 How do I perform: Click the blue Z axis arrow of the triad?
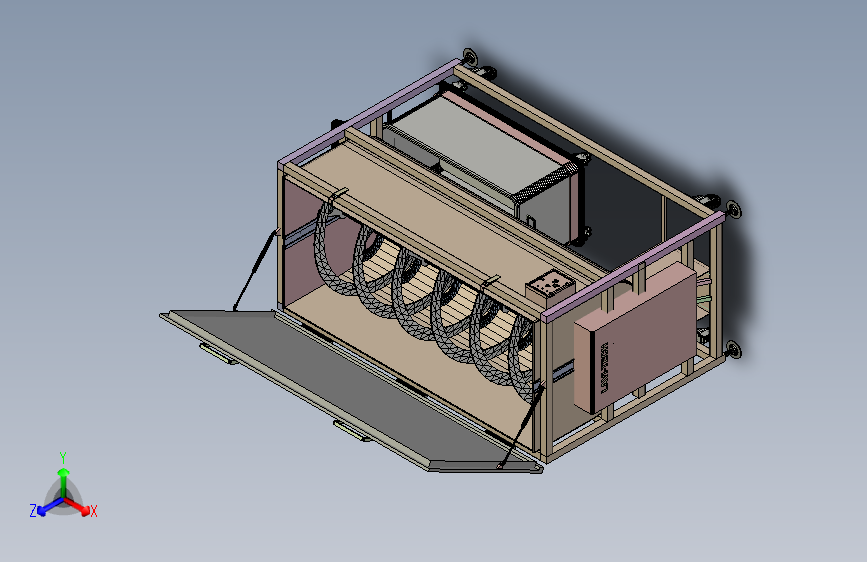click(51, 506)
